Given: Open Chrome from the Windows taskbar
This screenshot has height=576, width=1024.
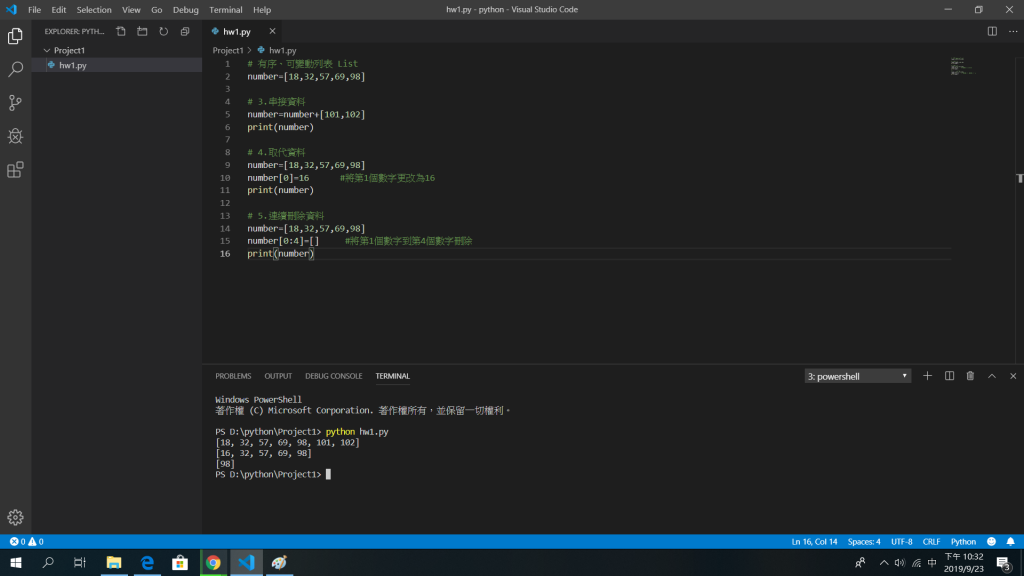Looking at the screenshot, I should tap(213, 563).
